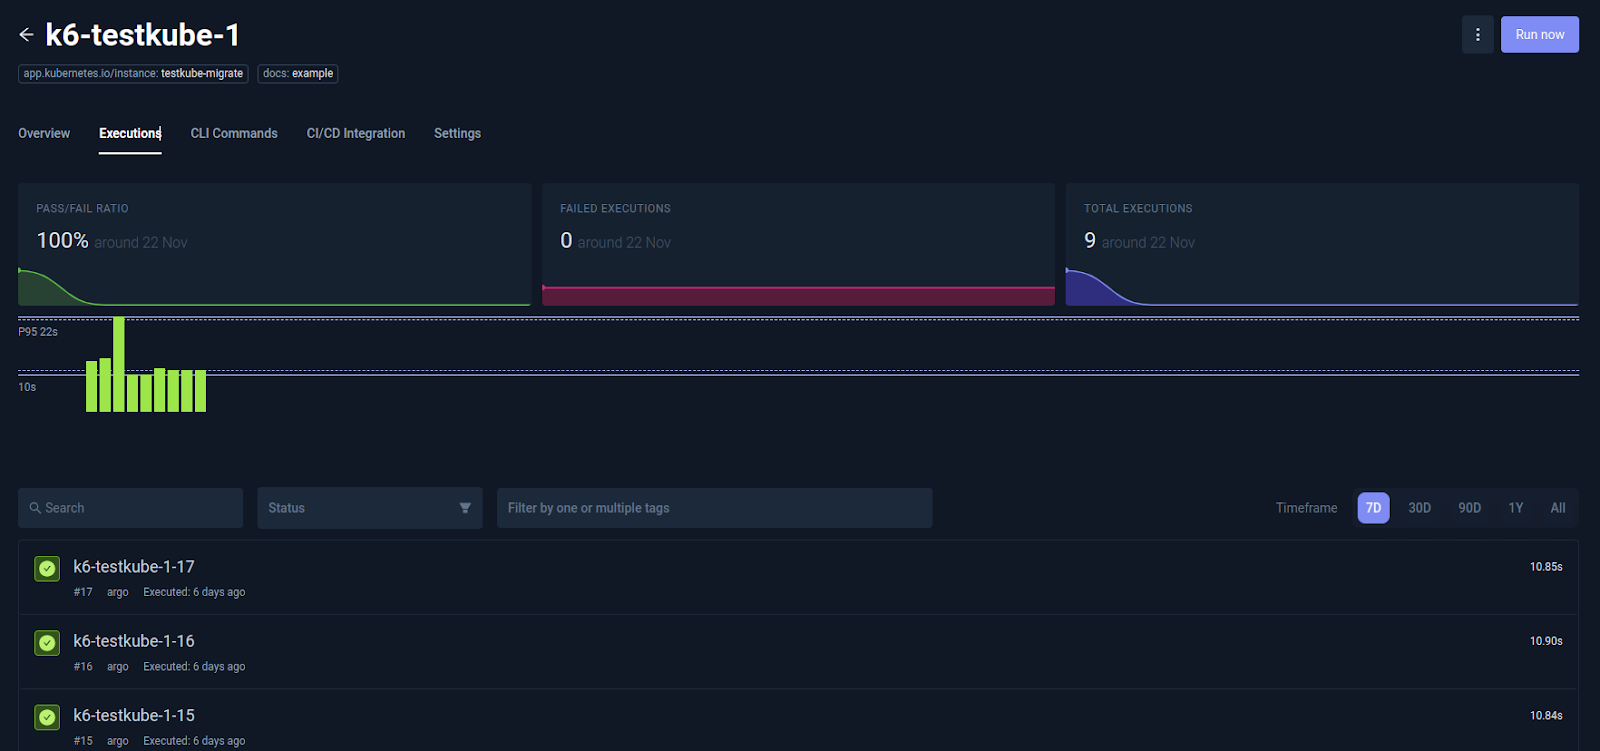Click the app.kubernetes.io/instance label tag

[133, 74]
